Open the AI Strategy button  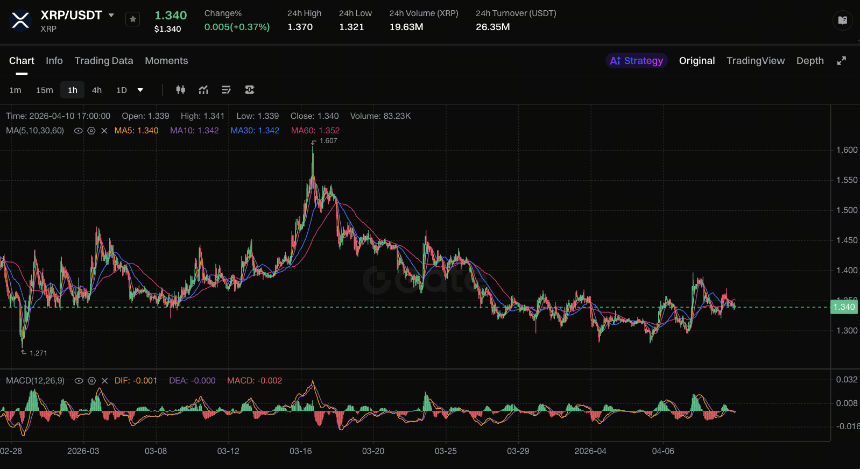point(636,61)
